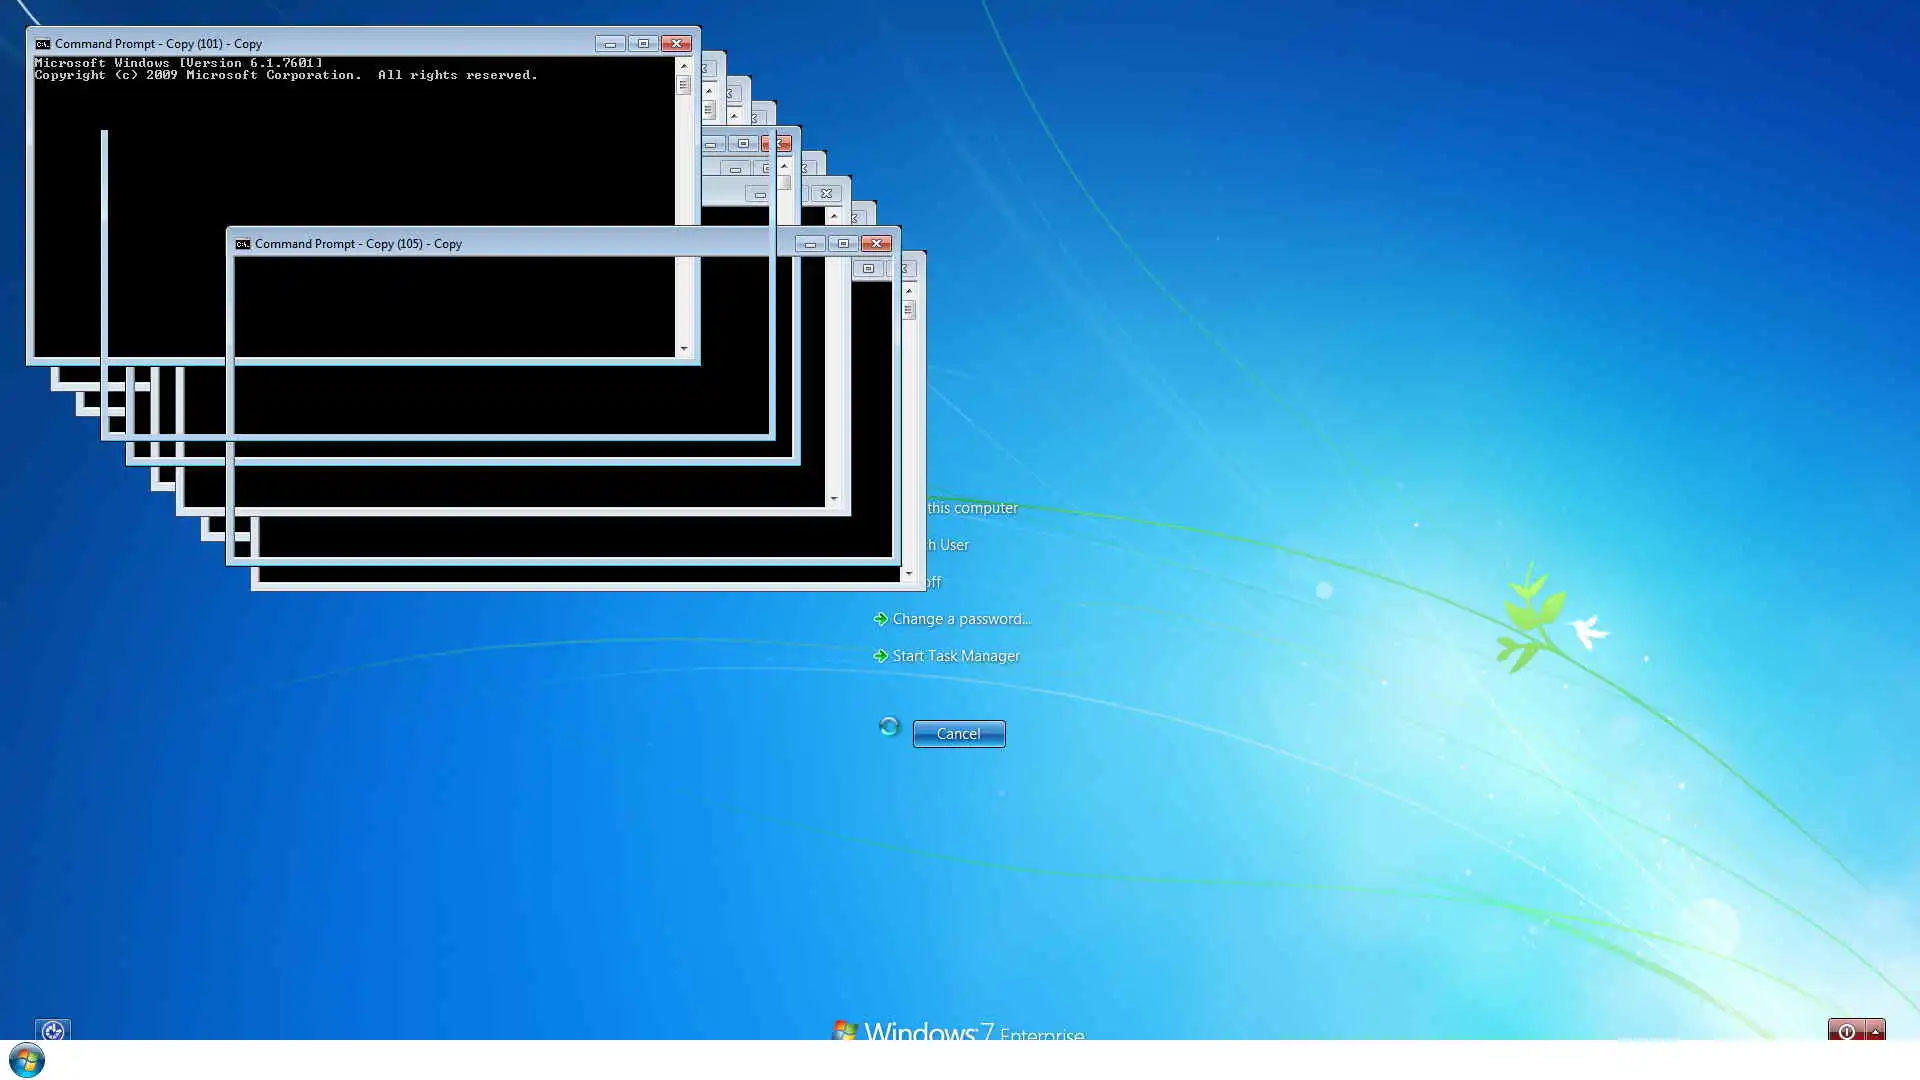Click cmd icon in Copy (101) title bar
1920x1080 pixels.
pyautogui.click(x=42, y=44)
